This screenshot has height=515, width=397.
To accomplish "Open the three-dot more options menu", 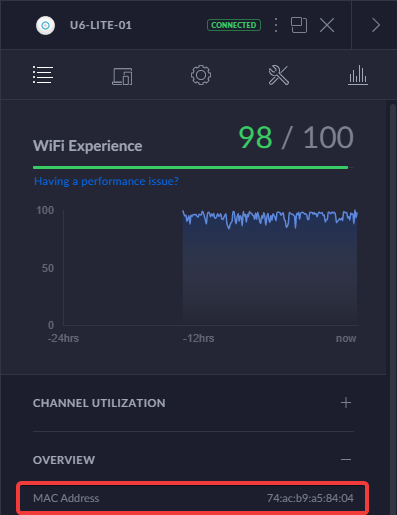I will [x=276, y=25].
